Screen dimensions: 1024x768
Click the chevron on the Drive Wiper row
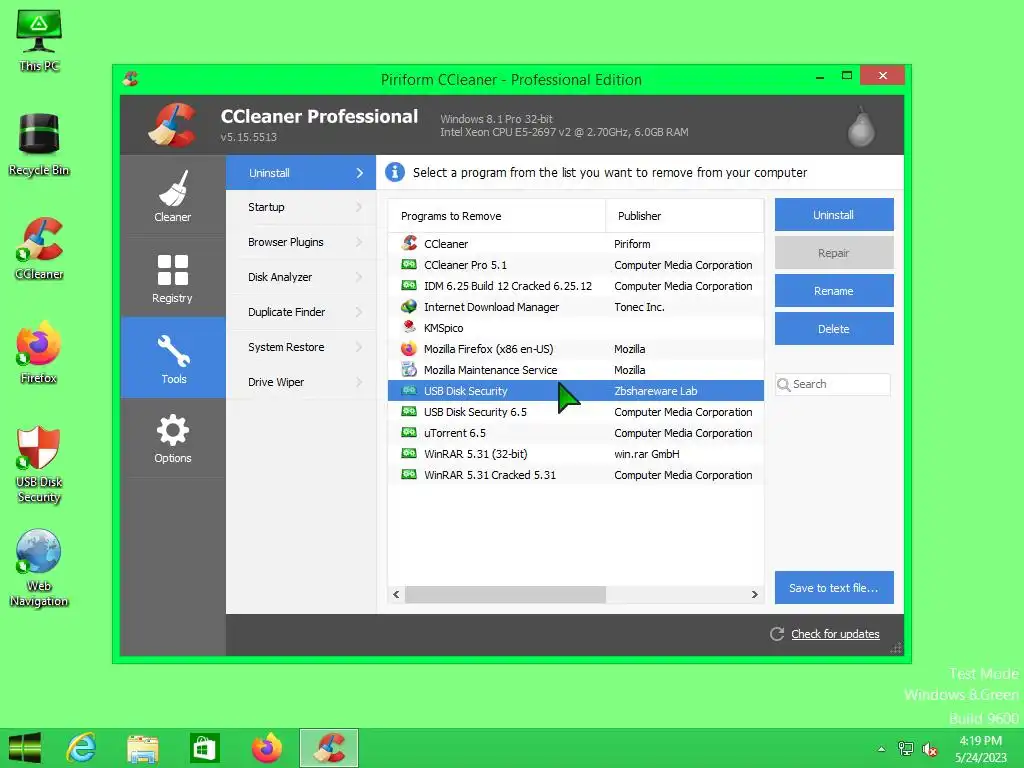tap(359, 382)
